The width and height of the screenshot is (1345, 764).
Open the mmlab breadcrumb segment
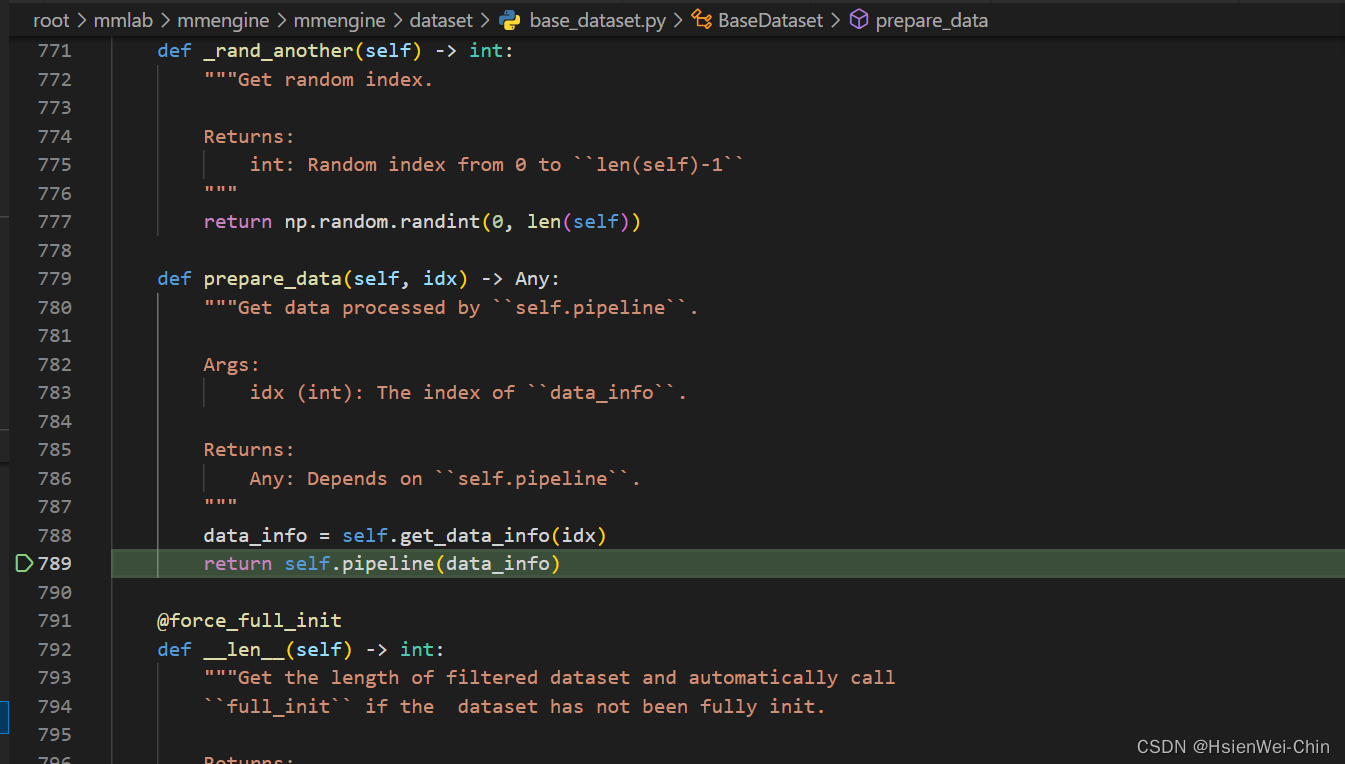coord(123,20)
